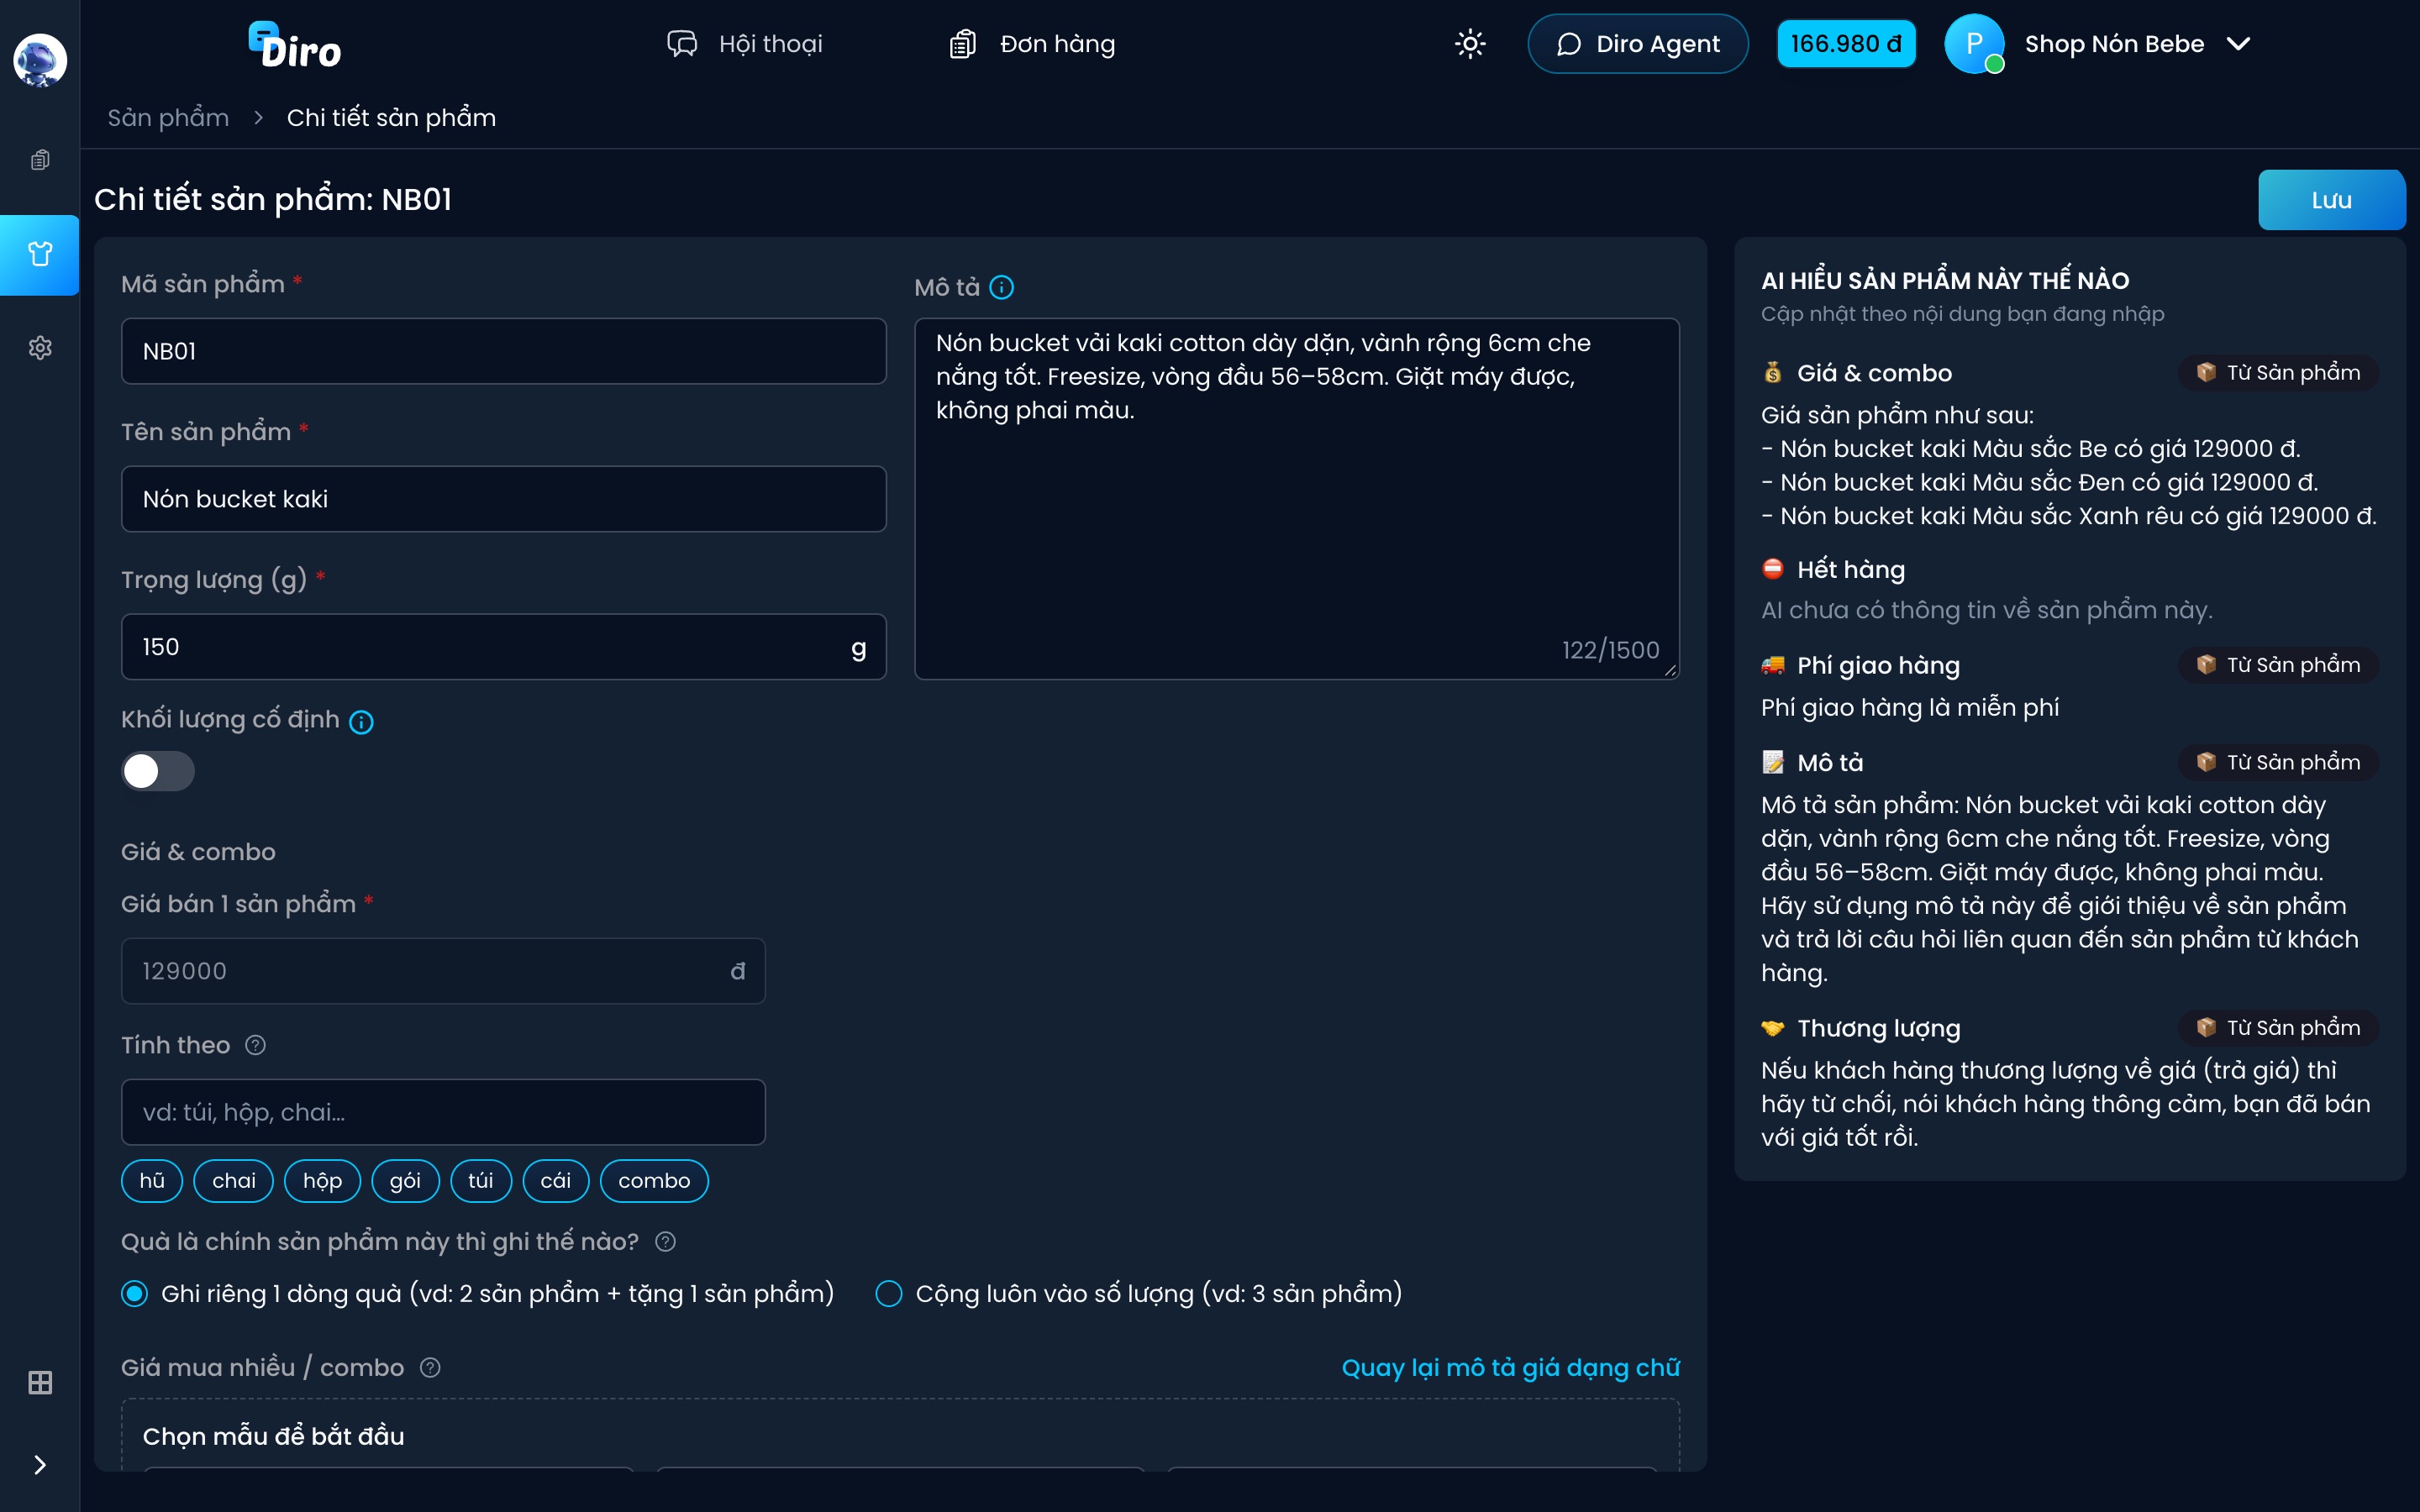
Task: Open orders clipboard icon in sidebar
Action: pyautogui.click(x=40, y=160)
